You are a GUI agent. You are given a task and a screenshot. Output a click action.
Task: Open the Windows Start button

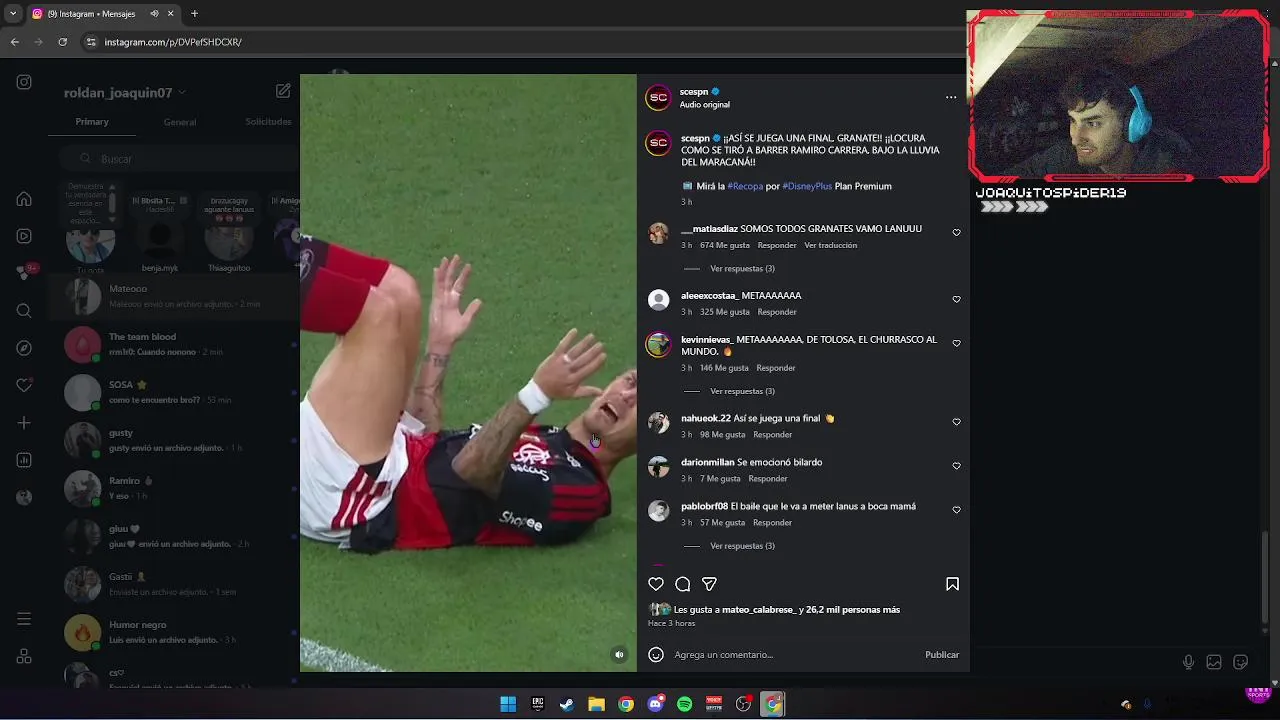[508, 704]
